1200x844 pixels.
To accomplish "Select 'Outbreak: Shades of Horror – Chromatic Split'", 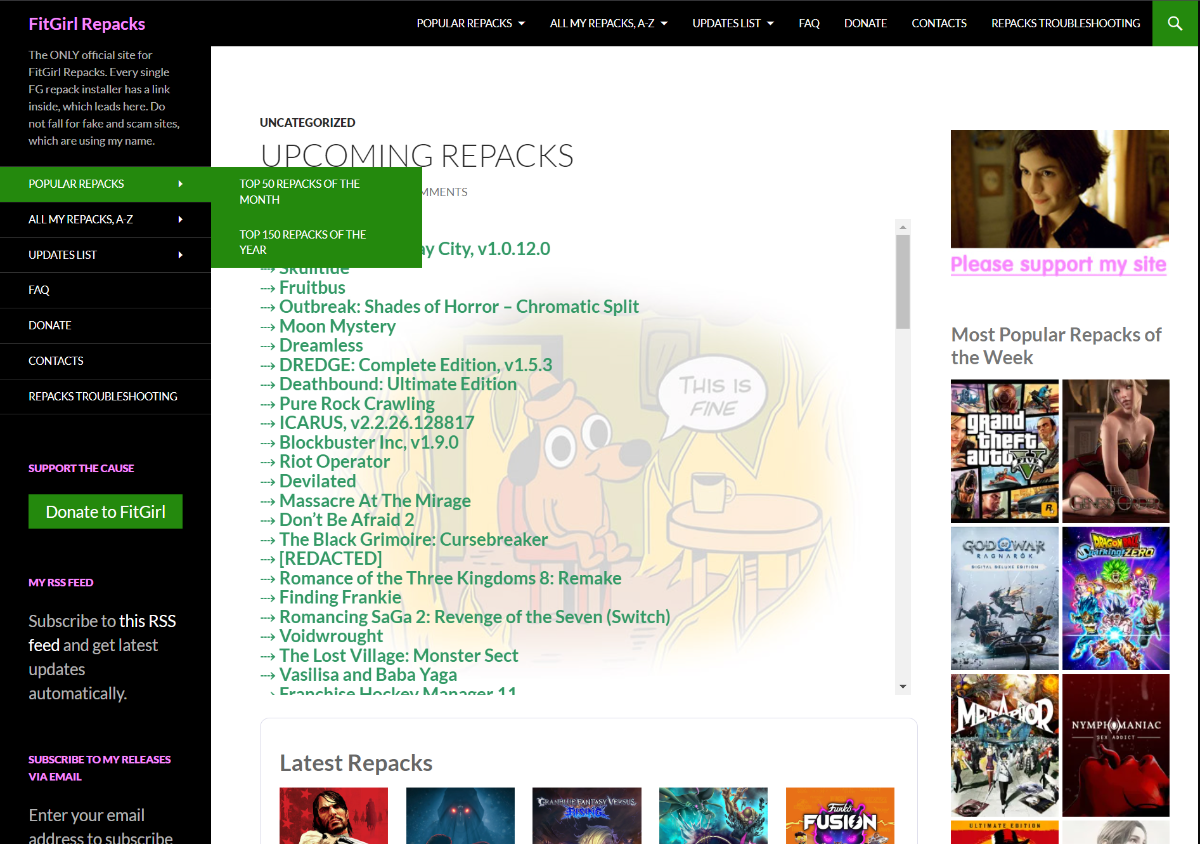I will (459, 307).
